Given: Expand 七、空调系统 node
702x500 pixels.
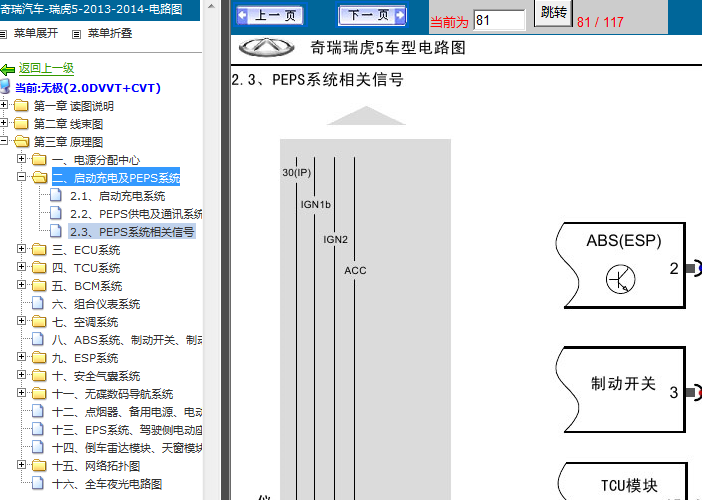Looking at the screenshot, I should pos(21,321).
